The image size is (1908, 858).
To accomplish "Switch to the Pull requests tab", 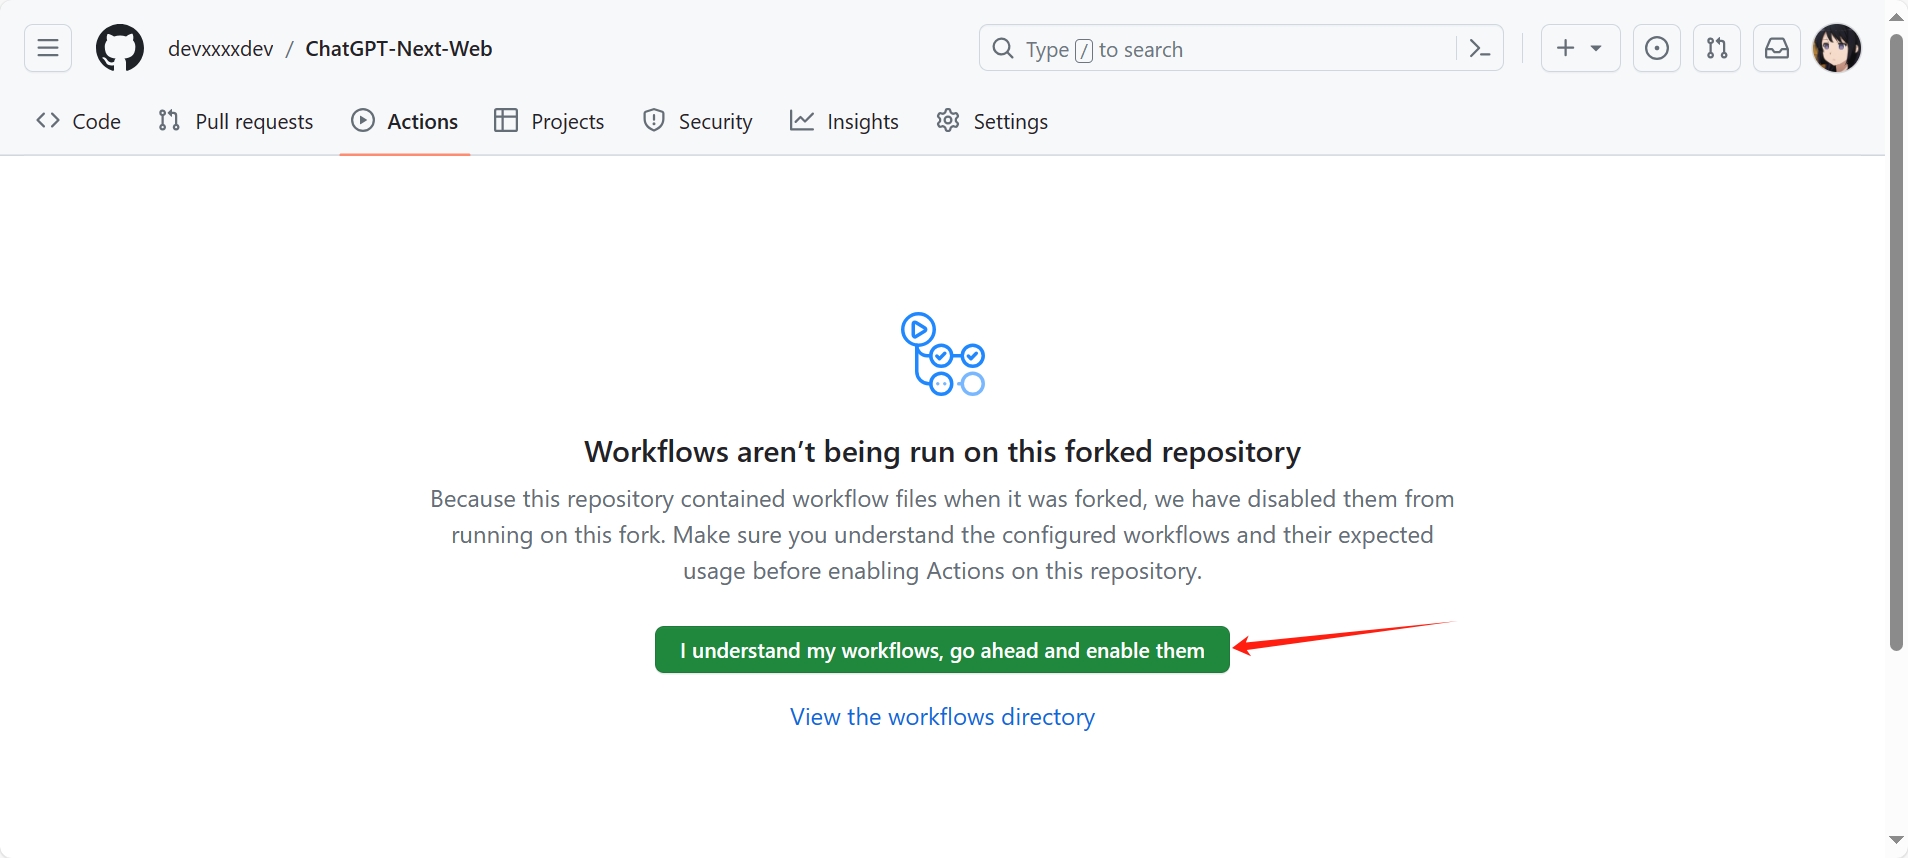I will [235, 121].
